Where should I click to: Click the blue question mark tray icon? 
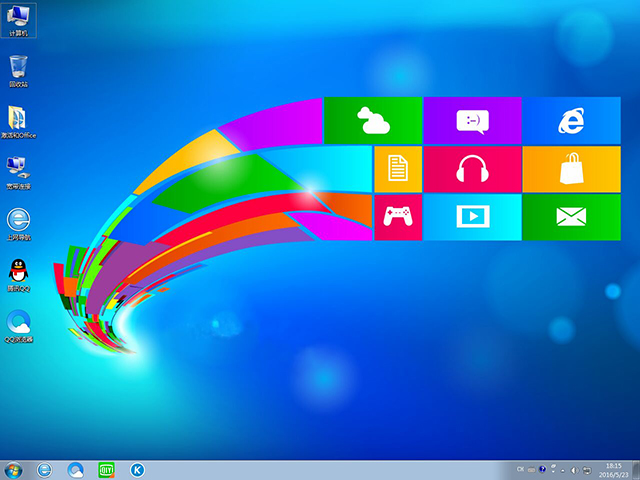[542, 469]
